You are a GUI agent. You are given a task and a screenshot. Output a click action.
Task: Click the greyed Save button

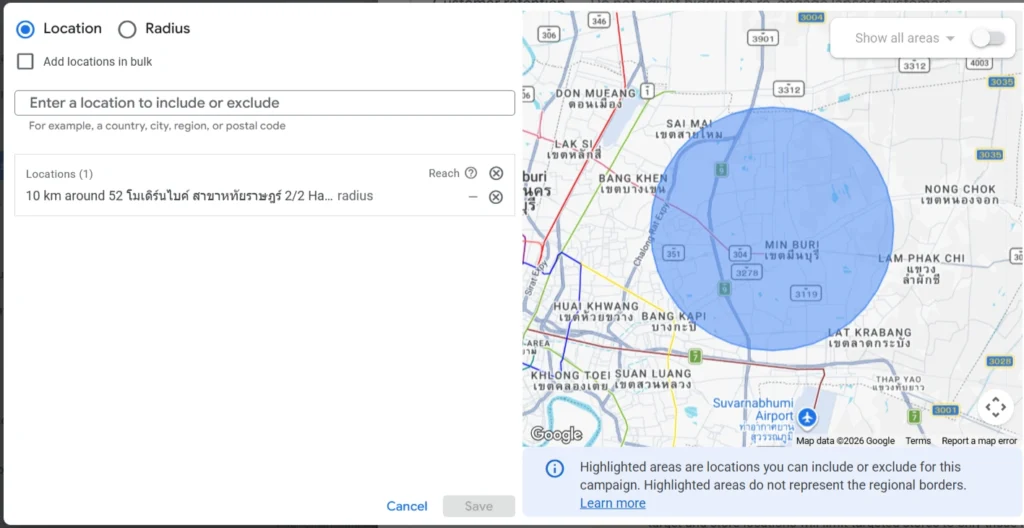(x=479, y=506)
